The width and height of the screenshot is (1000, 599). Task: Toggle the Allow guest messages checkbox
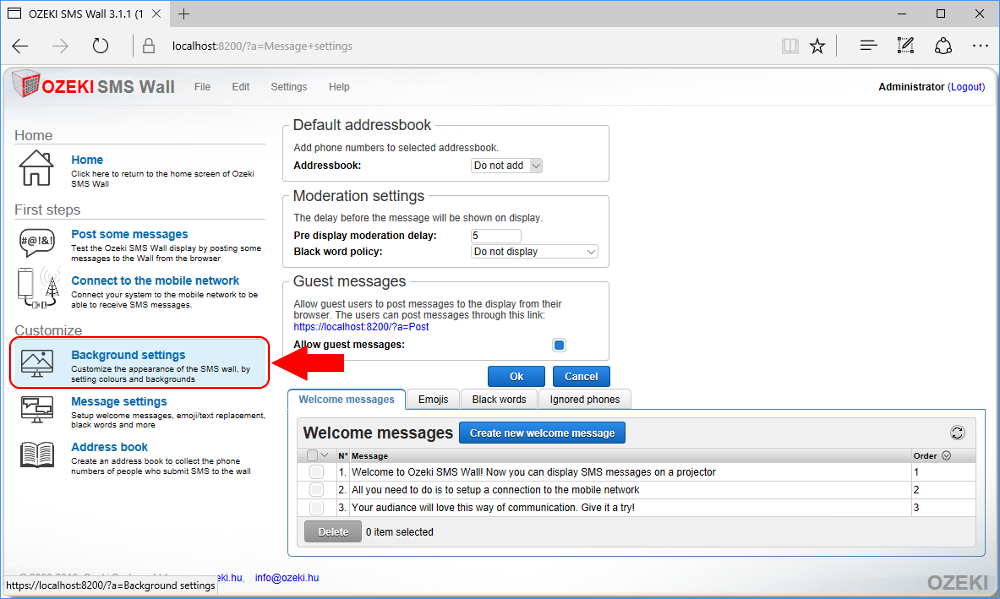coord(559,345)
